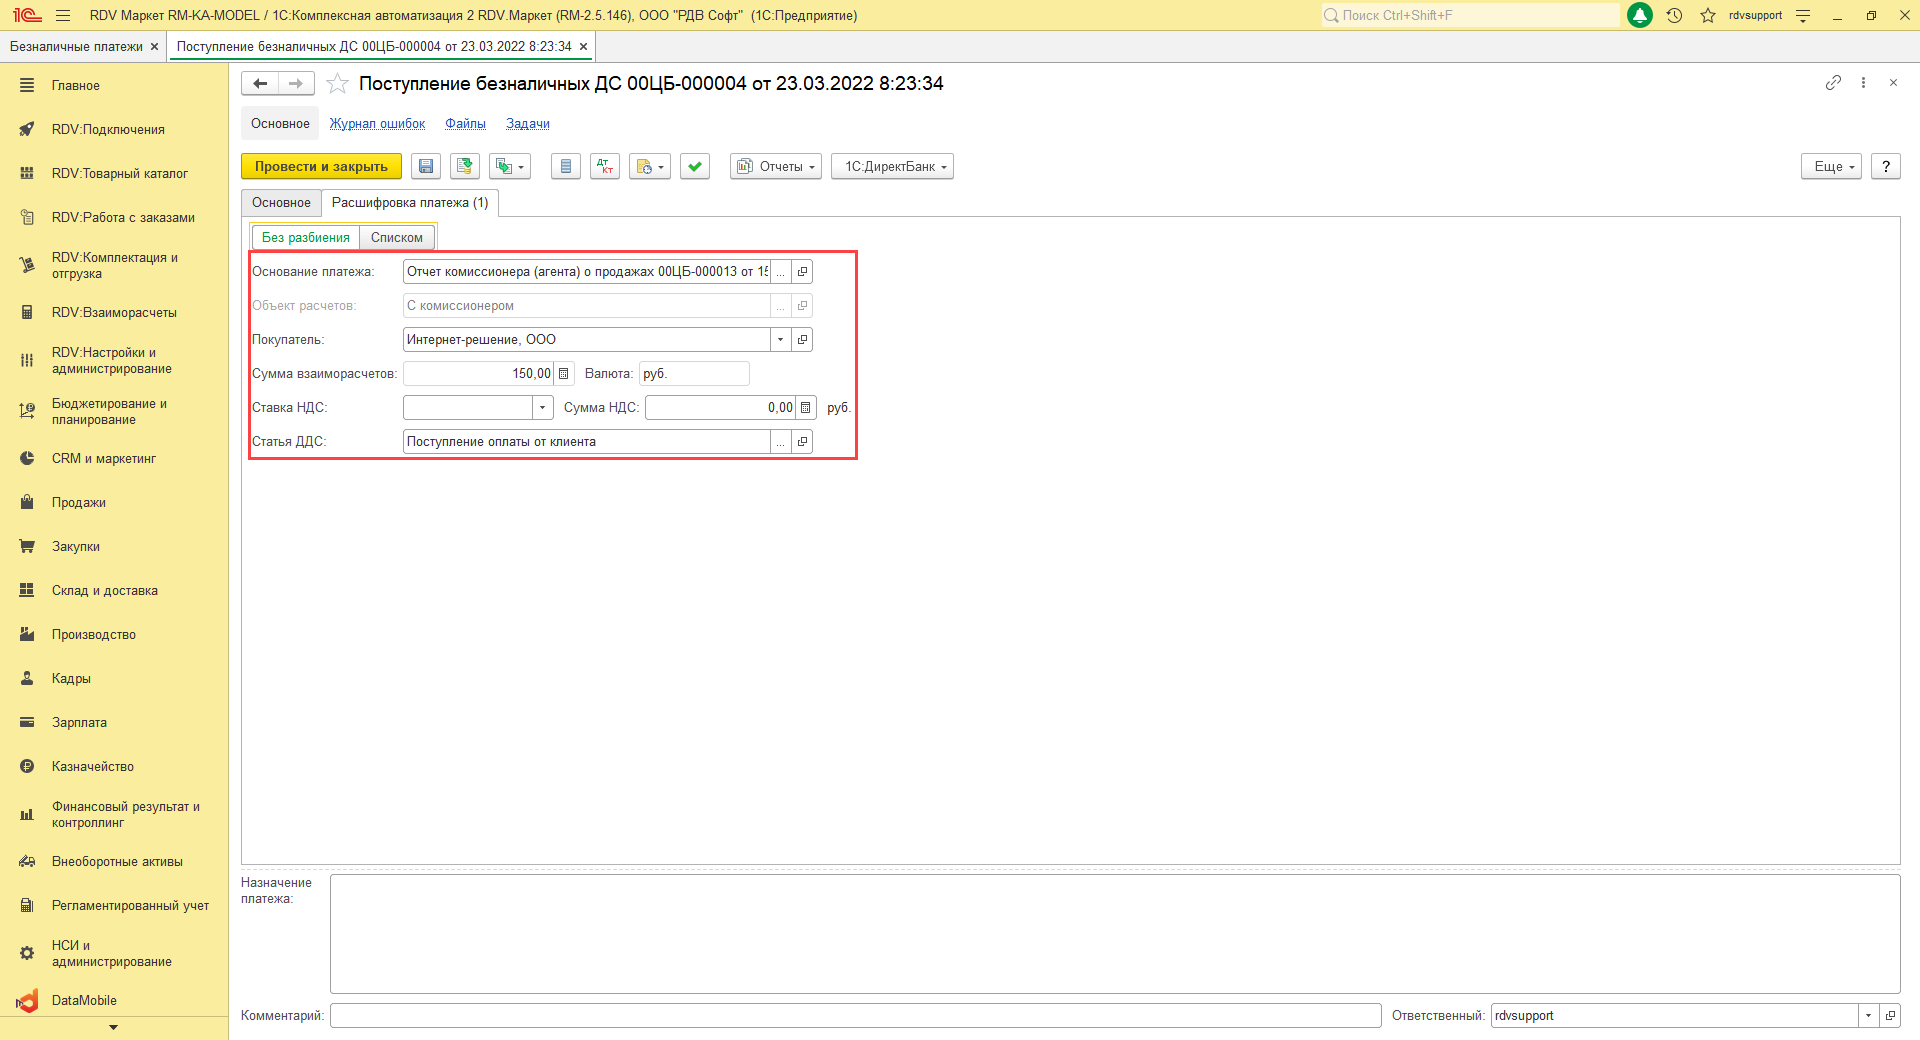This screenshot has height=1040, width=1920.
Task: Click the copy link icon
Action: coord(1832,83)
